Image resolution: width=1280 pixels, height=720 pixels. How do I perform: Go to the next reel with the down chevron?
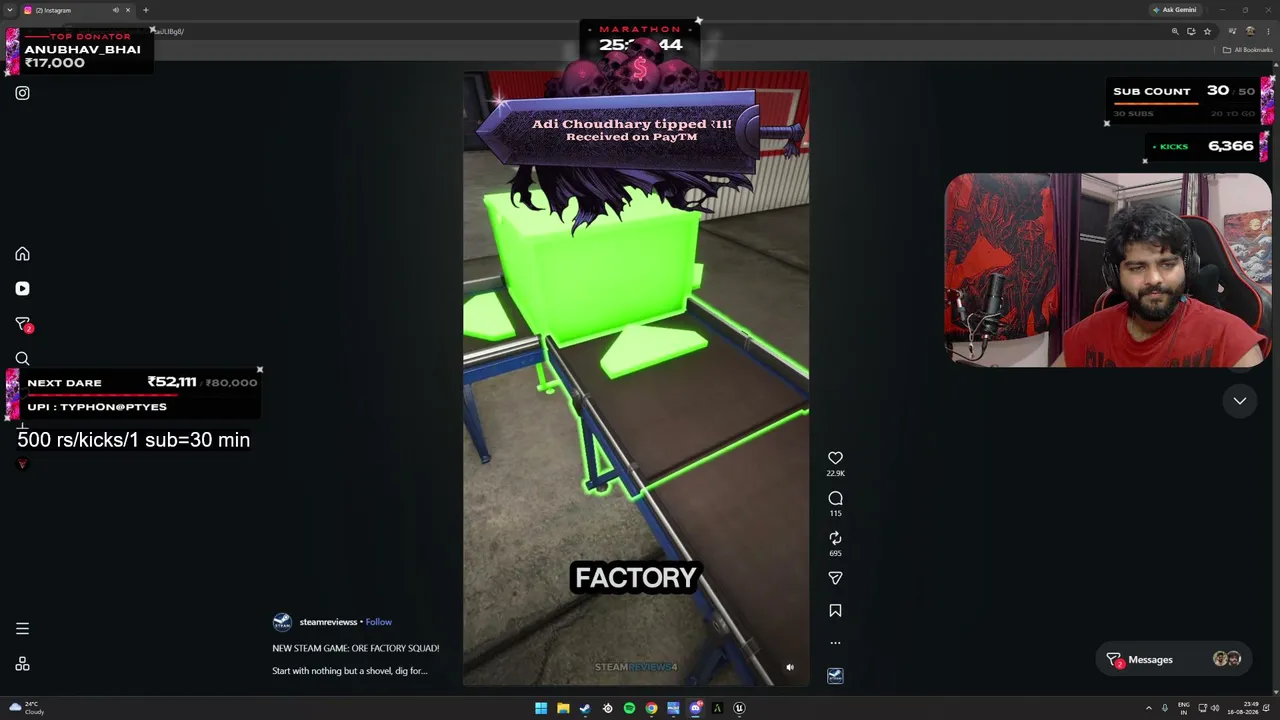click(x=1239, y=401)
